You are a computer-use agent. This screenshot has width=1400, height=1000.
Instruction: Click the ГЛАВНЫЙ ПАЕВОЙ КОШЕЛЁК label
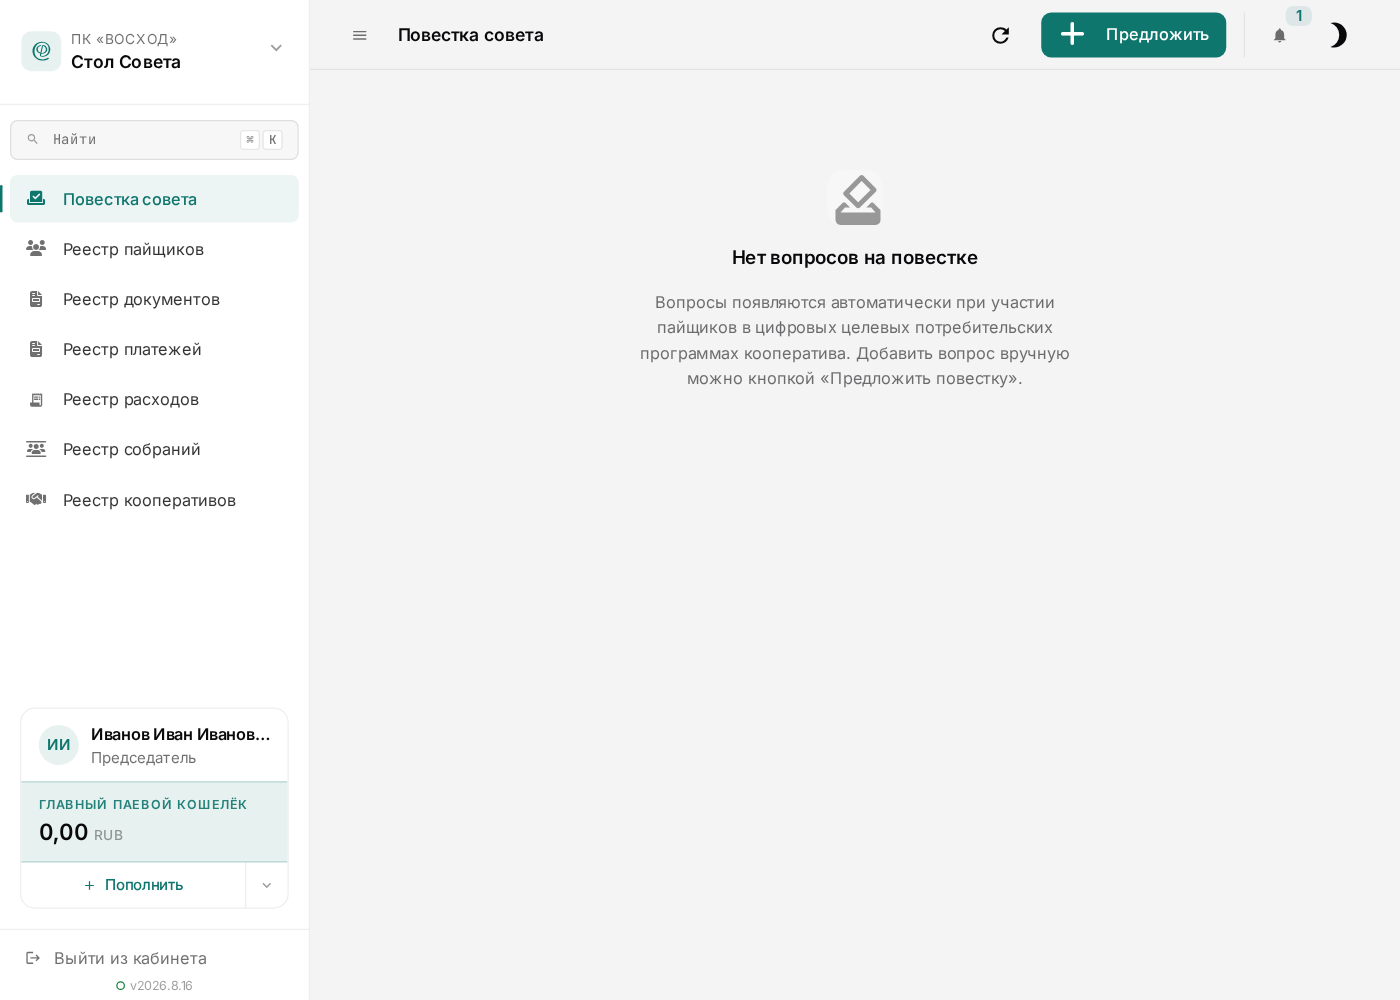(x=143, y=804)
